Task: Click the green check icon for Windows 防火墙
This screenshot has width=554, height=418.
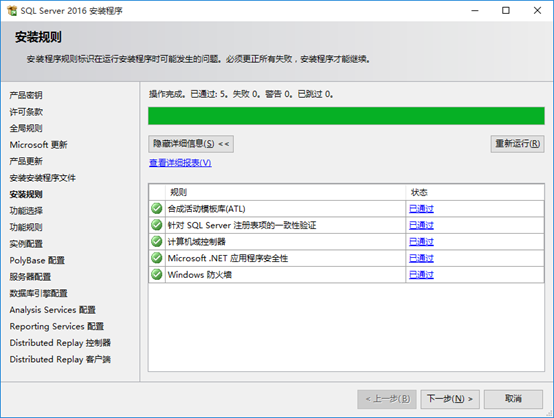Action: point(157,275)
